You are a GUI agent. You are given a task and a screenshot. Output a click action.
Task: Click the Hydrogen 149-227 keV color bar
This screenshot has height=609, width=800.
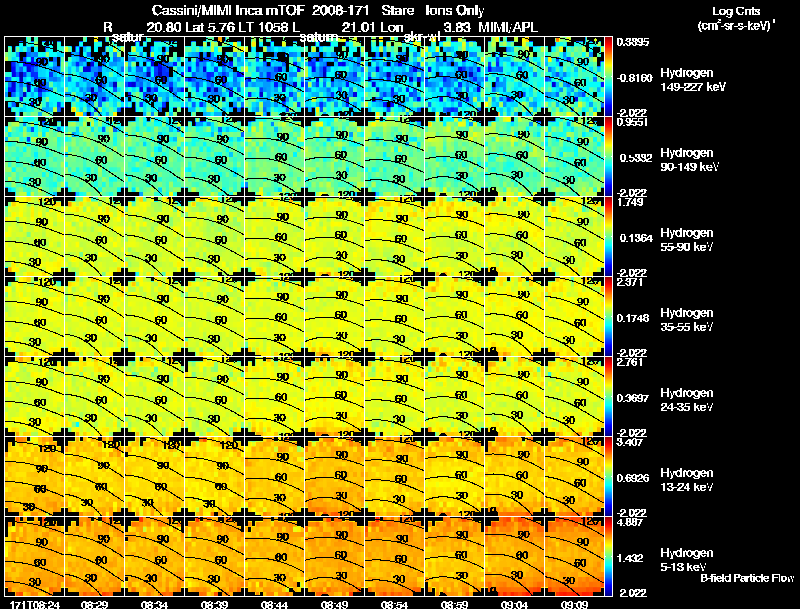[608, 77]
